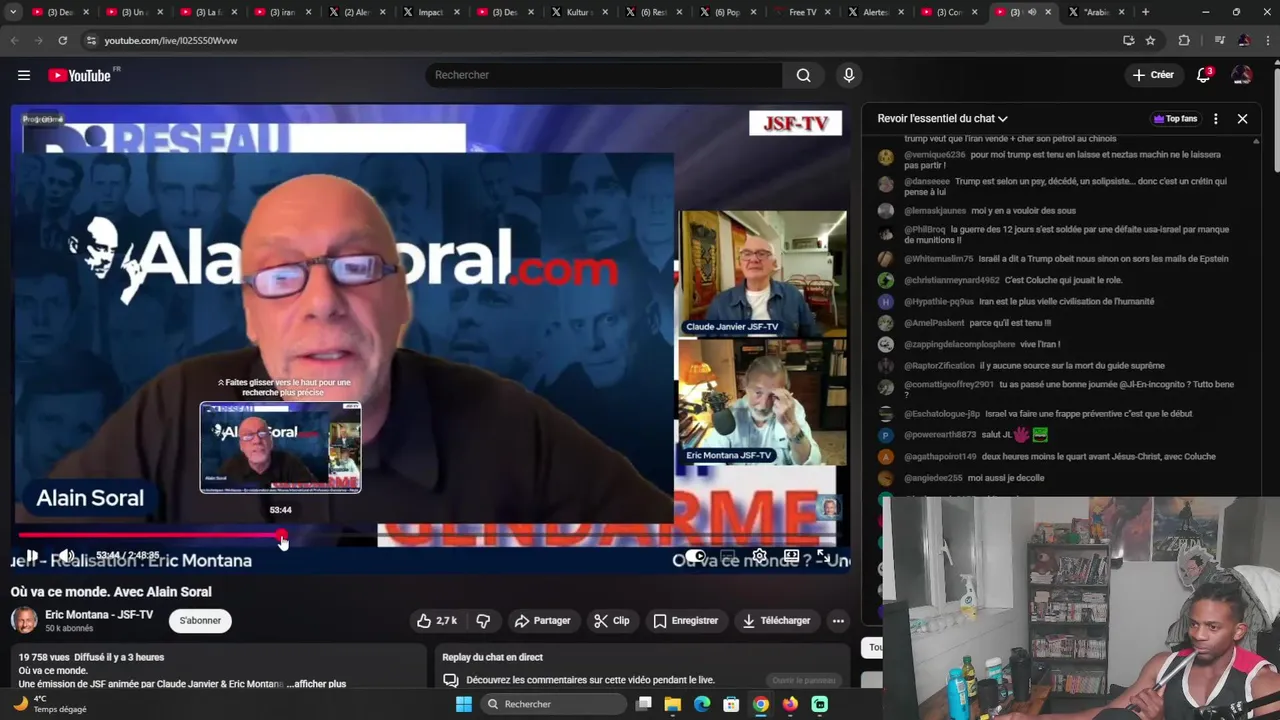Viewport: 1280px width, 720px height.
Task: Open channel name 'Eric Montana - JSF-TV'
Action: pos(99,614)
